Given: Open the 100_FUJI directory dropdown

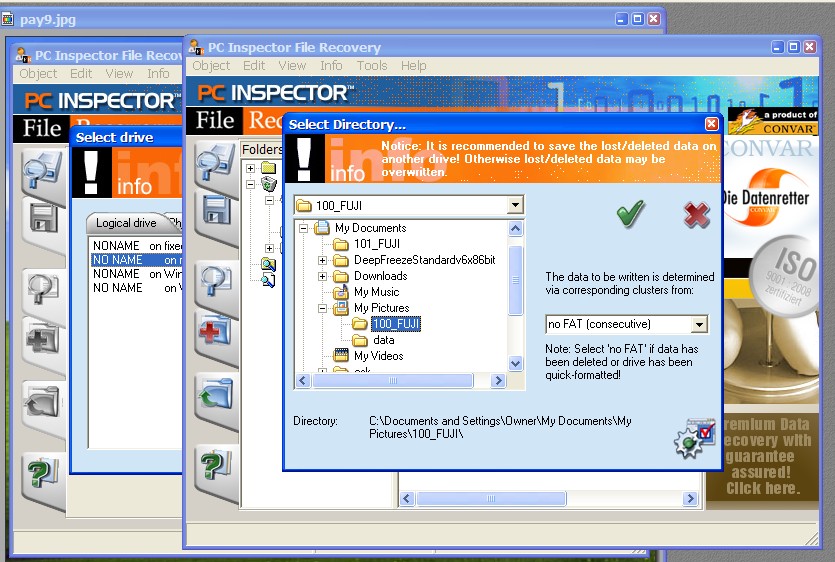Looking at the screenshot, I should point(515,205).
